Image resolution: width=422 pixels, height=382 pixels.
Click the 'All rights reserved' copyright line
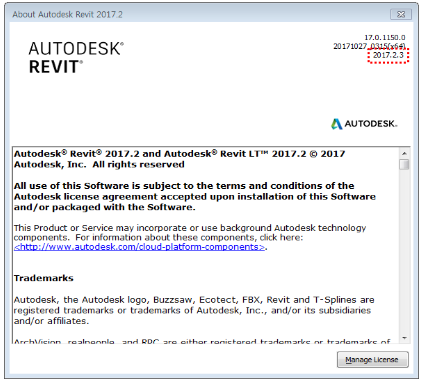pyautogui.click(x=99, y=165)
